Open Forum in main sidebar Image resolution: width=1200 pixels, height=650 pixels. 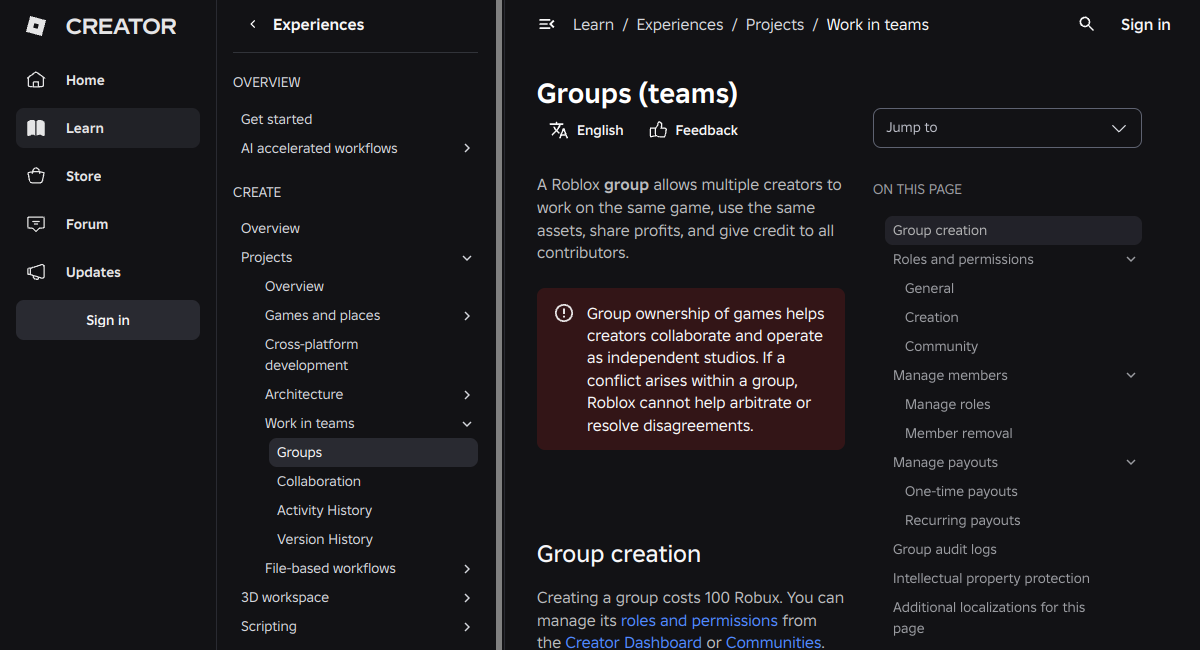coord(108,224)
